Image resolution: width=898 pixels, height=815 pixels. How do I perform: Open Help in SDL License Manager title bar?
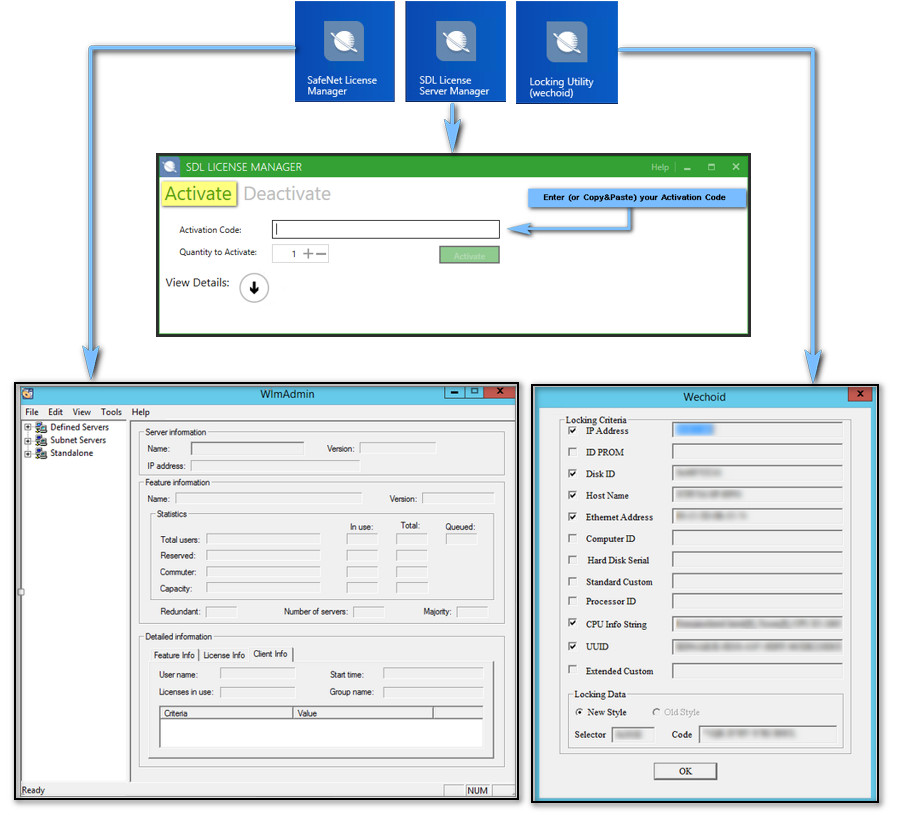point(660,167)
